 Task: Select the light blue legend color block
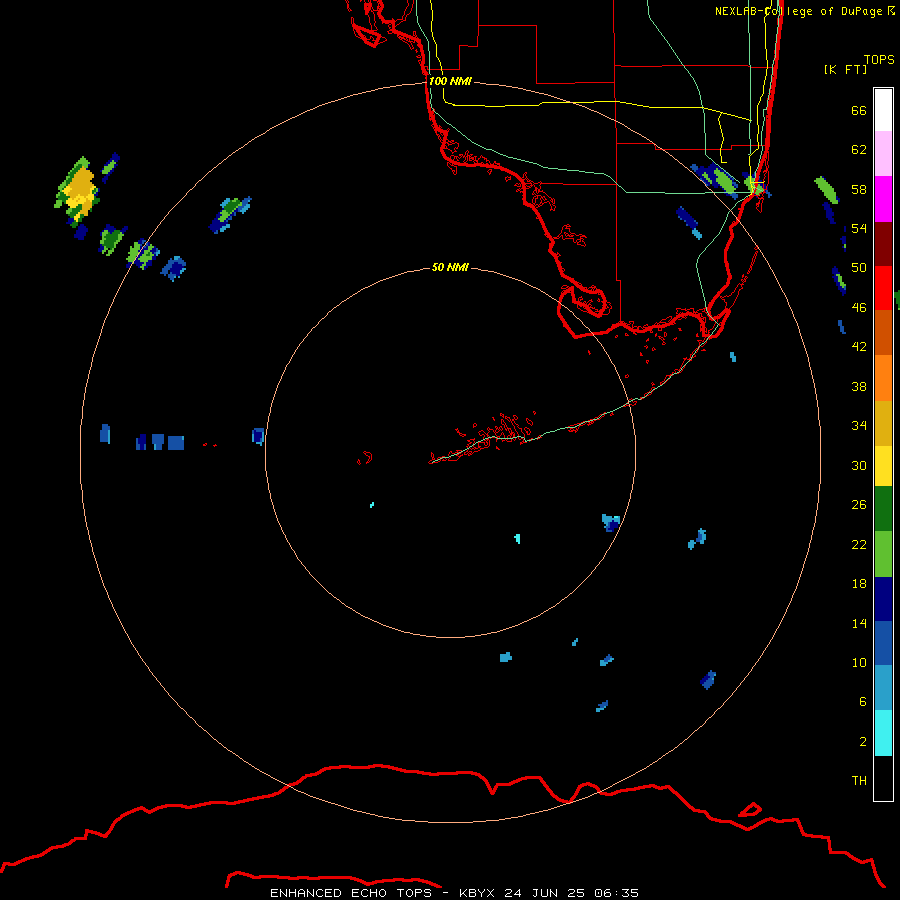point(883,688)
